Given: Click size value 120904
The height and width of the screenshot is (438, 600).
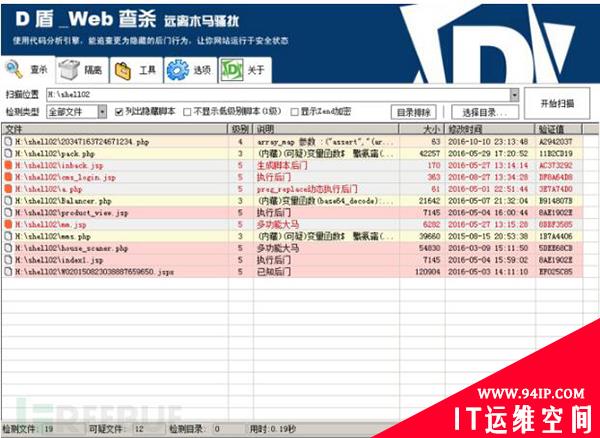Looking at the screenshot, I should click(x=428, y=272).
